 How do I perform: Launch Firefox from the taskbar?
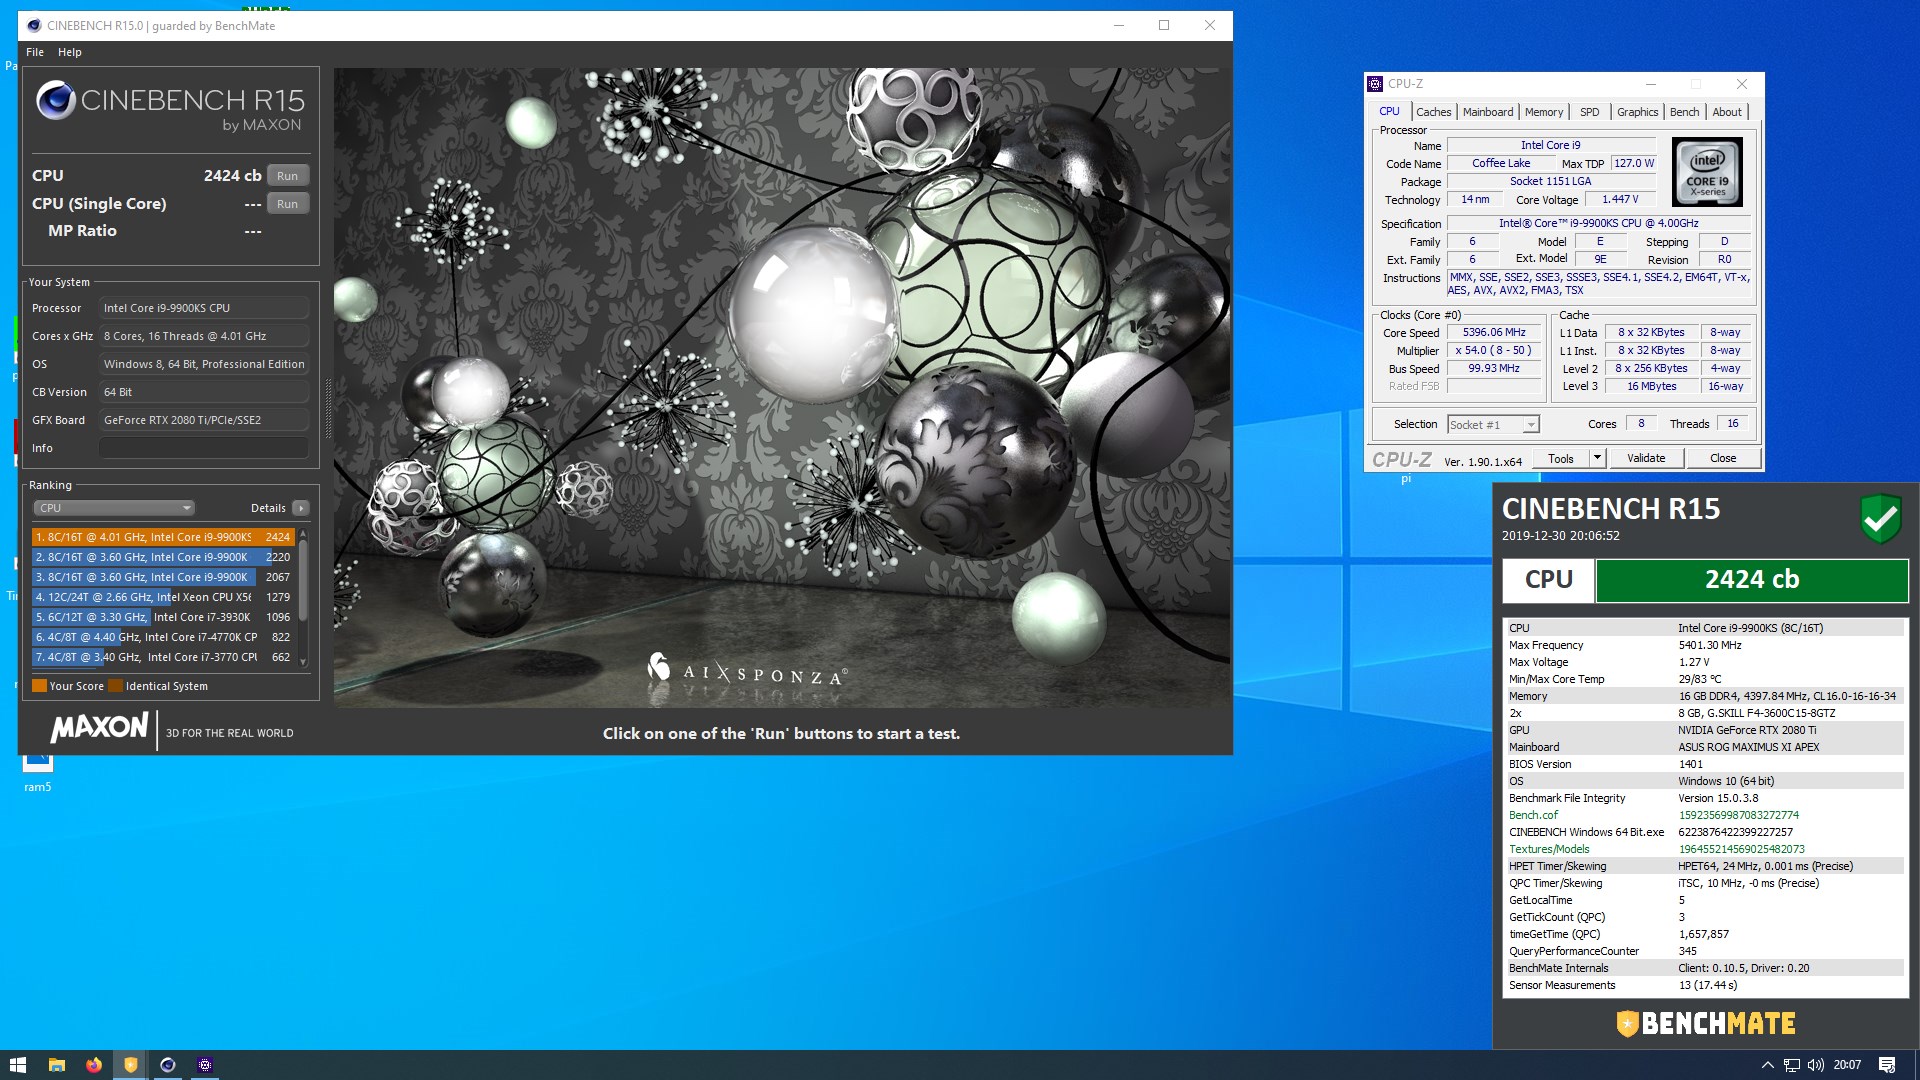[93, 1065]
